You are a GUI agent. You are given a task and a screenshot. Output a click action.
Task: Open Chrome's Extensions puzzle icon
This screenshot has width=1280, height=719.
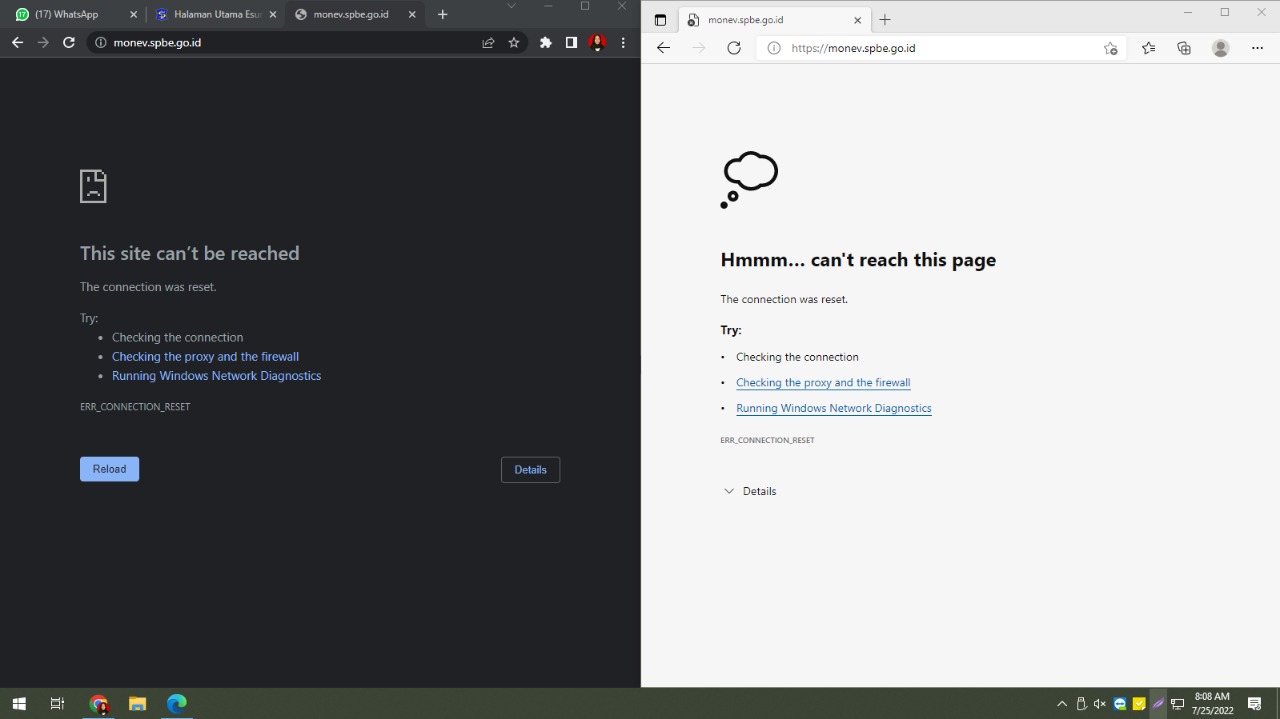(545, 42)
